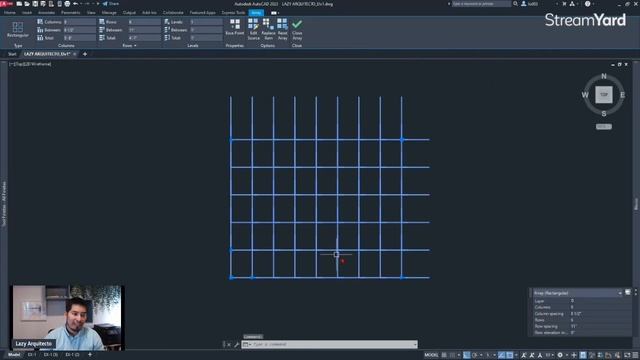The width and height of the screenshot is (640, 360).
Task: Open the object snap options dropdown arrow
Action: coord(516,355)
